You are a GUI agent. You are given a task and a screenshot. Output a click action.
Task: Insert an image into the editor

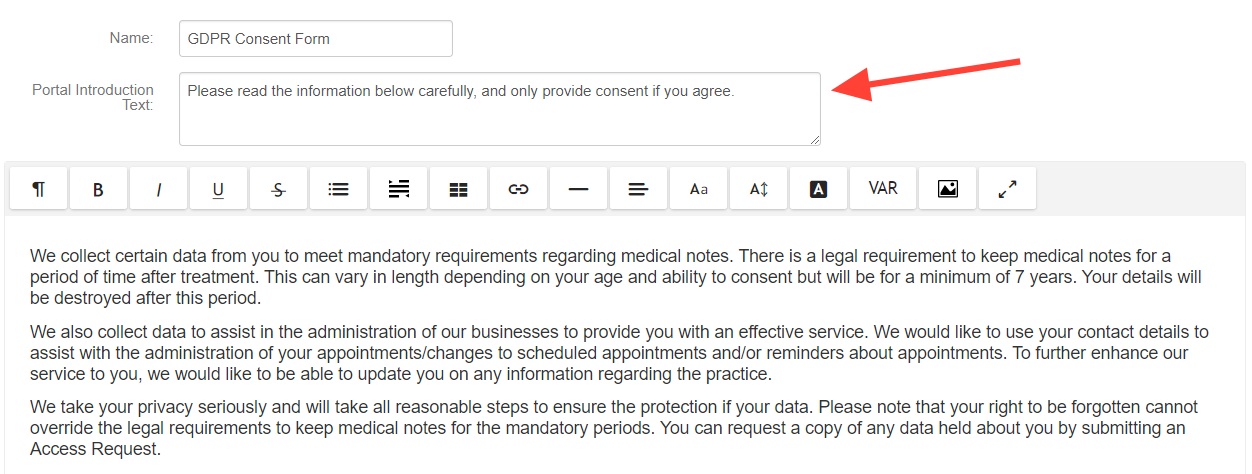coord(947,189)
